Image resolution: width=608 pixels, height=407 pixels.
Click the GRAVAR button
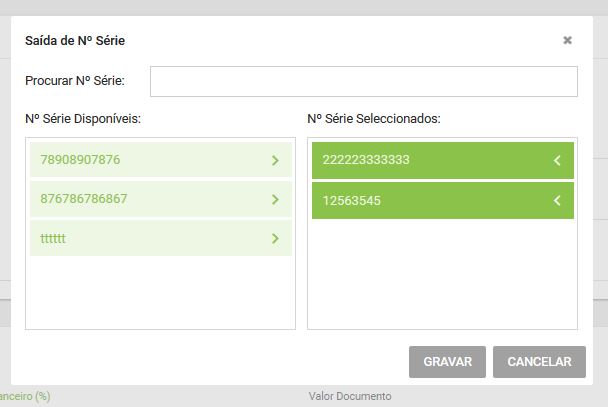[447, 362]
